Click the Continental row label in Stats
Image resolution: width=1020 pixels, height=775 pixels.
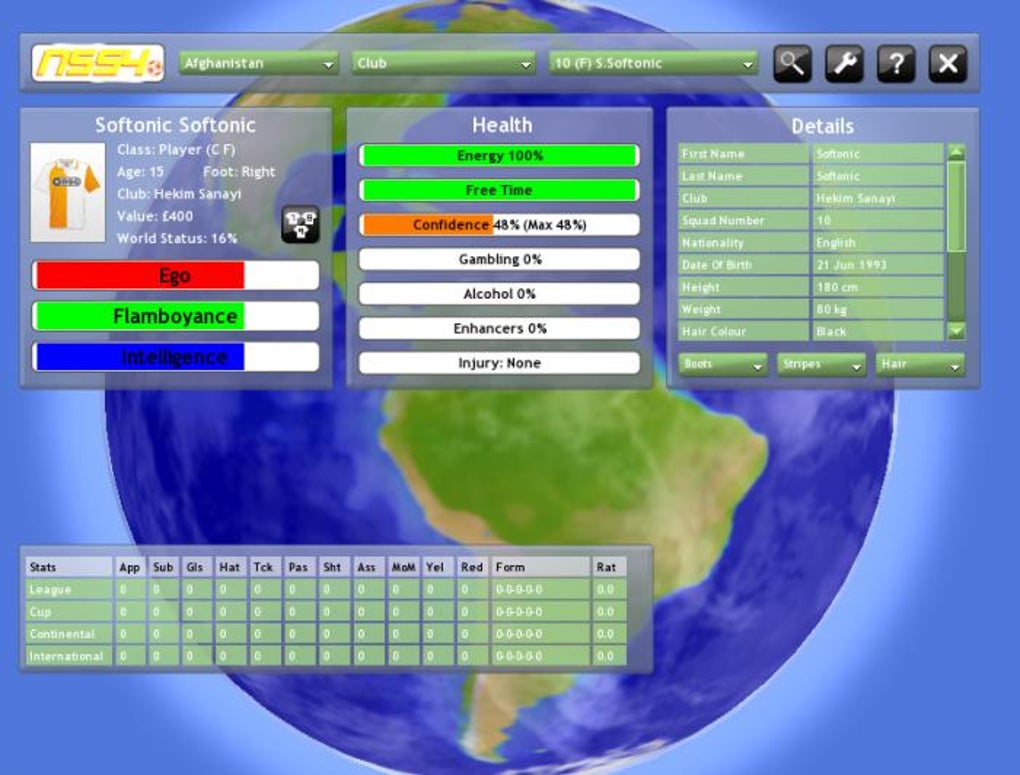click(x=68, y=634)
